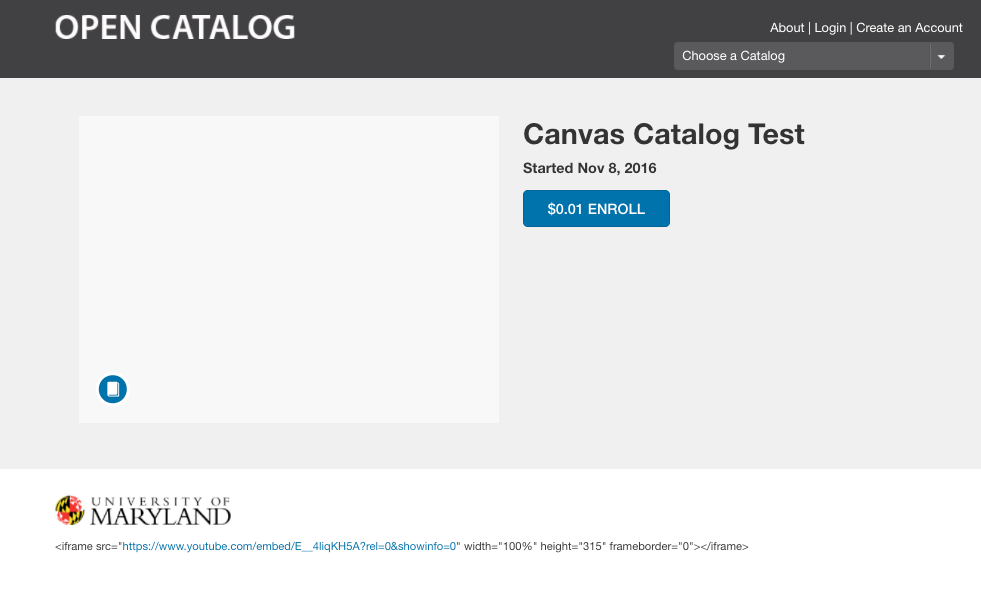The image size is (981, 598).
Task: Click the word ENROLL on the blue button
Action: 616,209
